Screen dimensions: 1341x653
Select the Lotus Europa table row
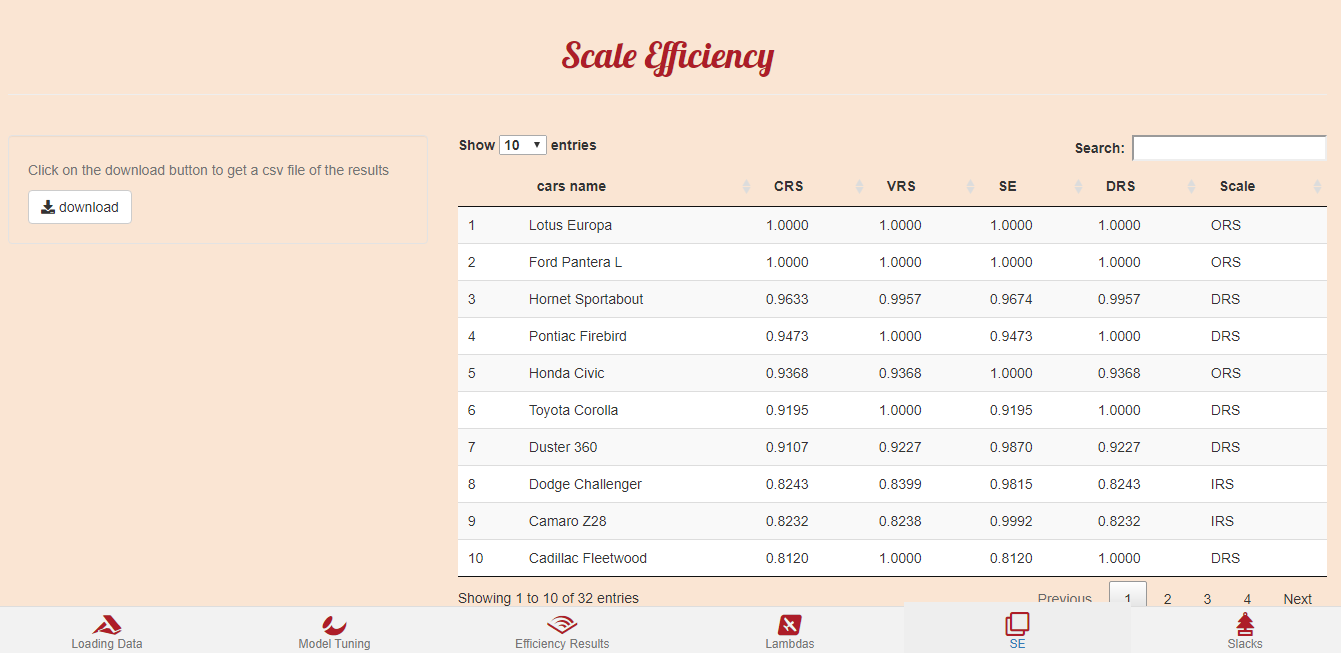[x=570, y=225]
